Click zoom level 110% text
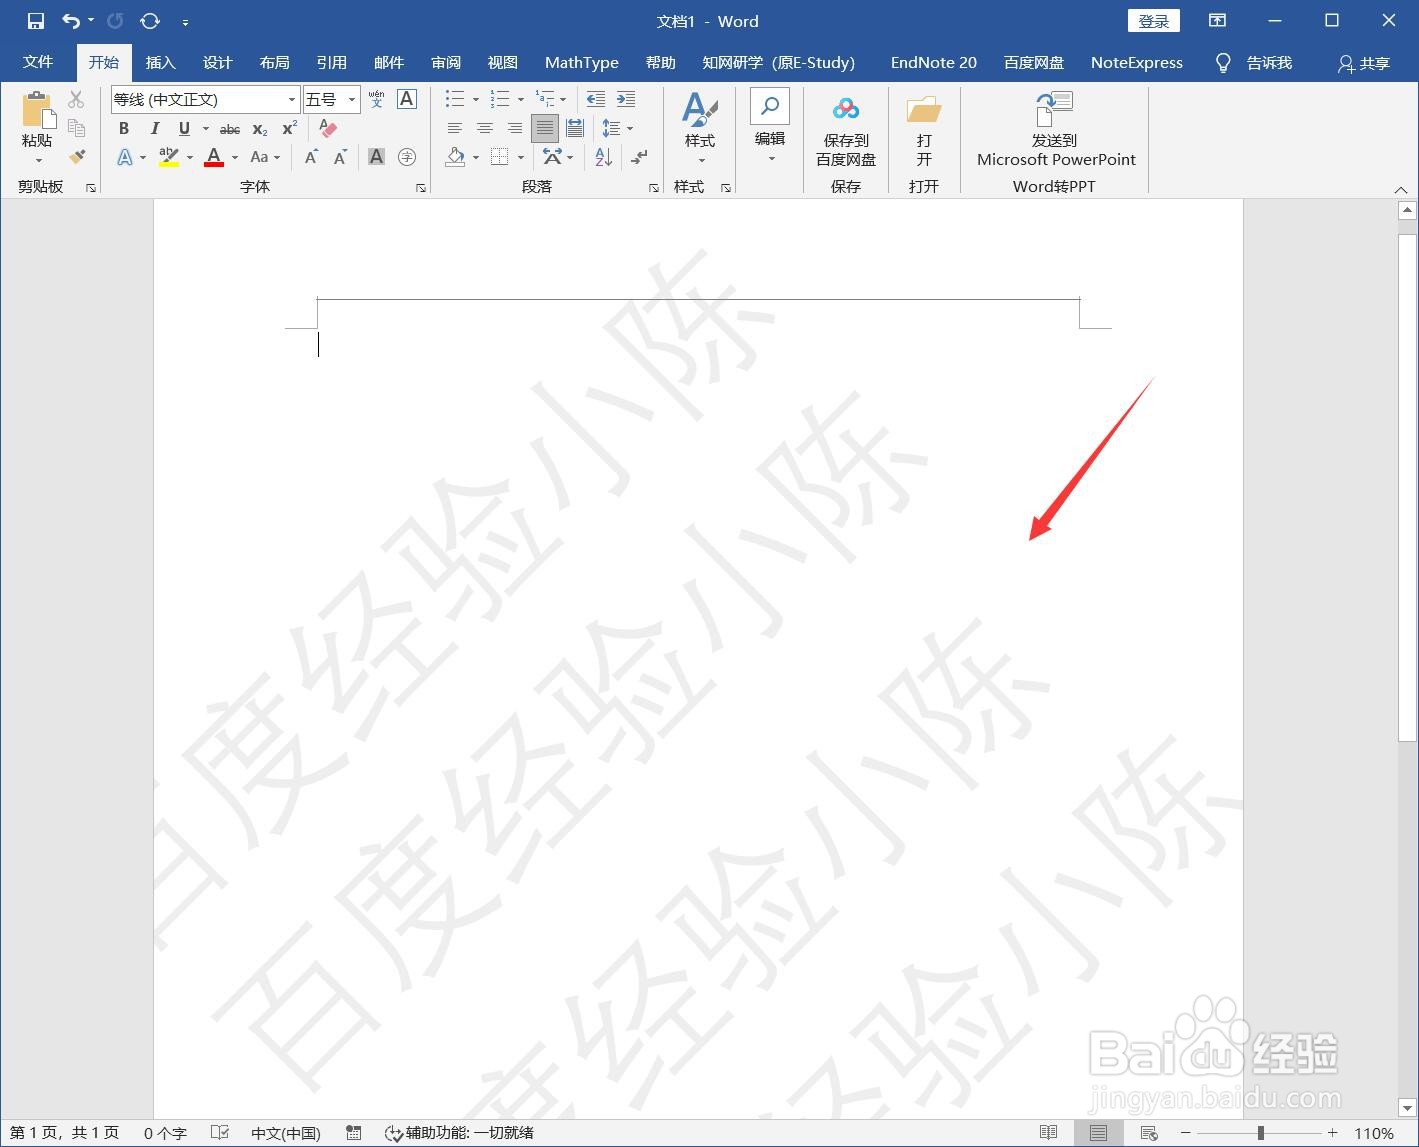 coord(1374,1133)
